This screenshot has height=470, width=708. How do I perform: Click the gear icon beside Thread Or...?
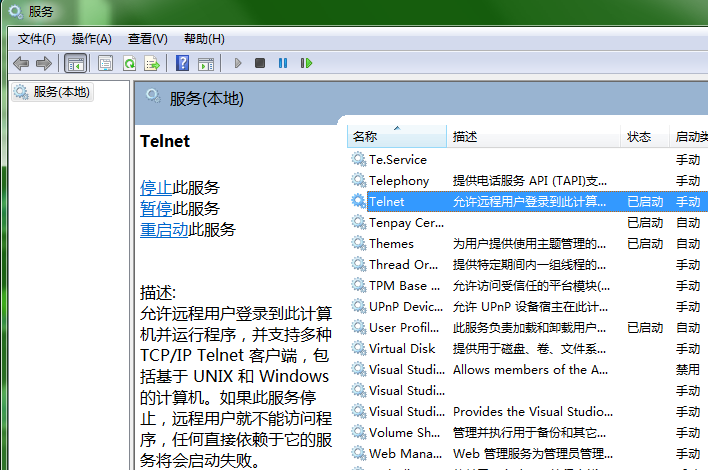point(359,265)
